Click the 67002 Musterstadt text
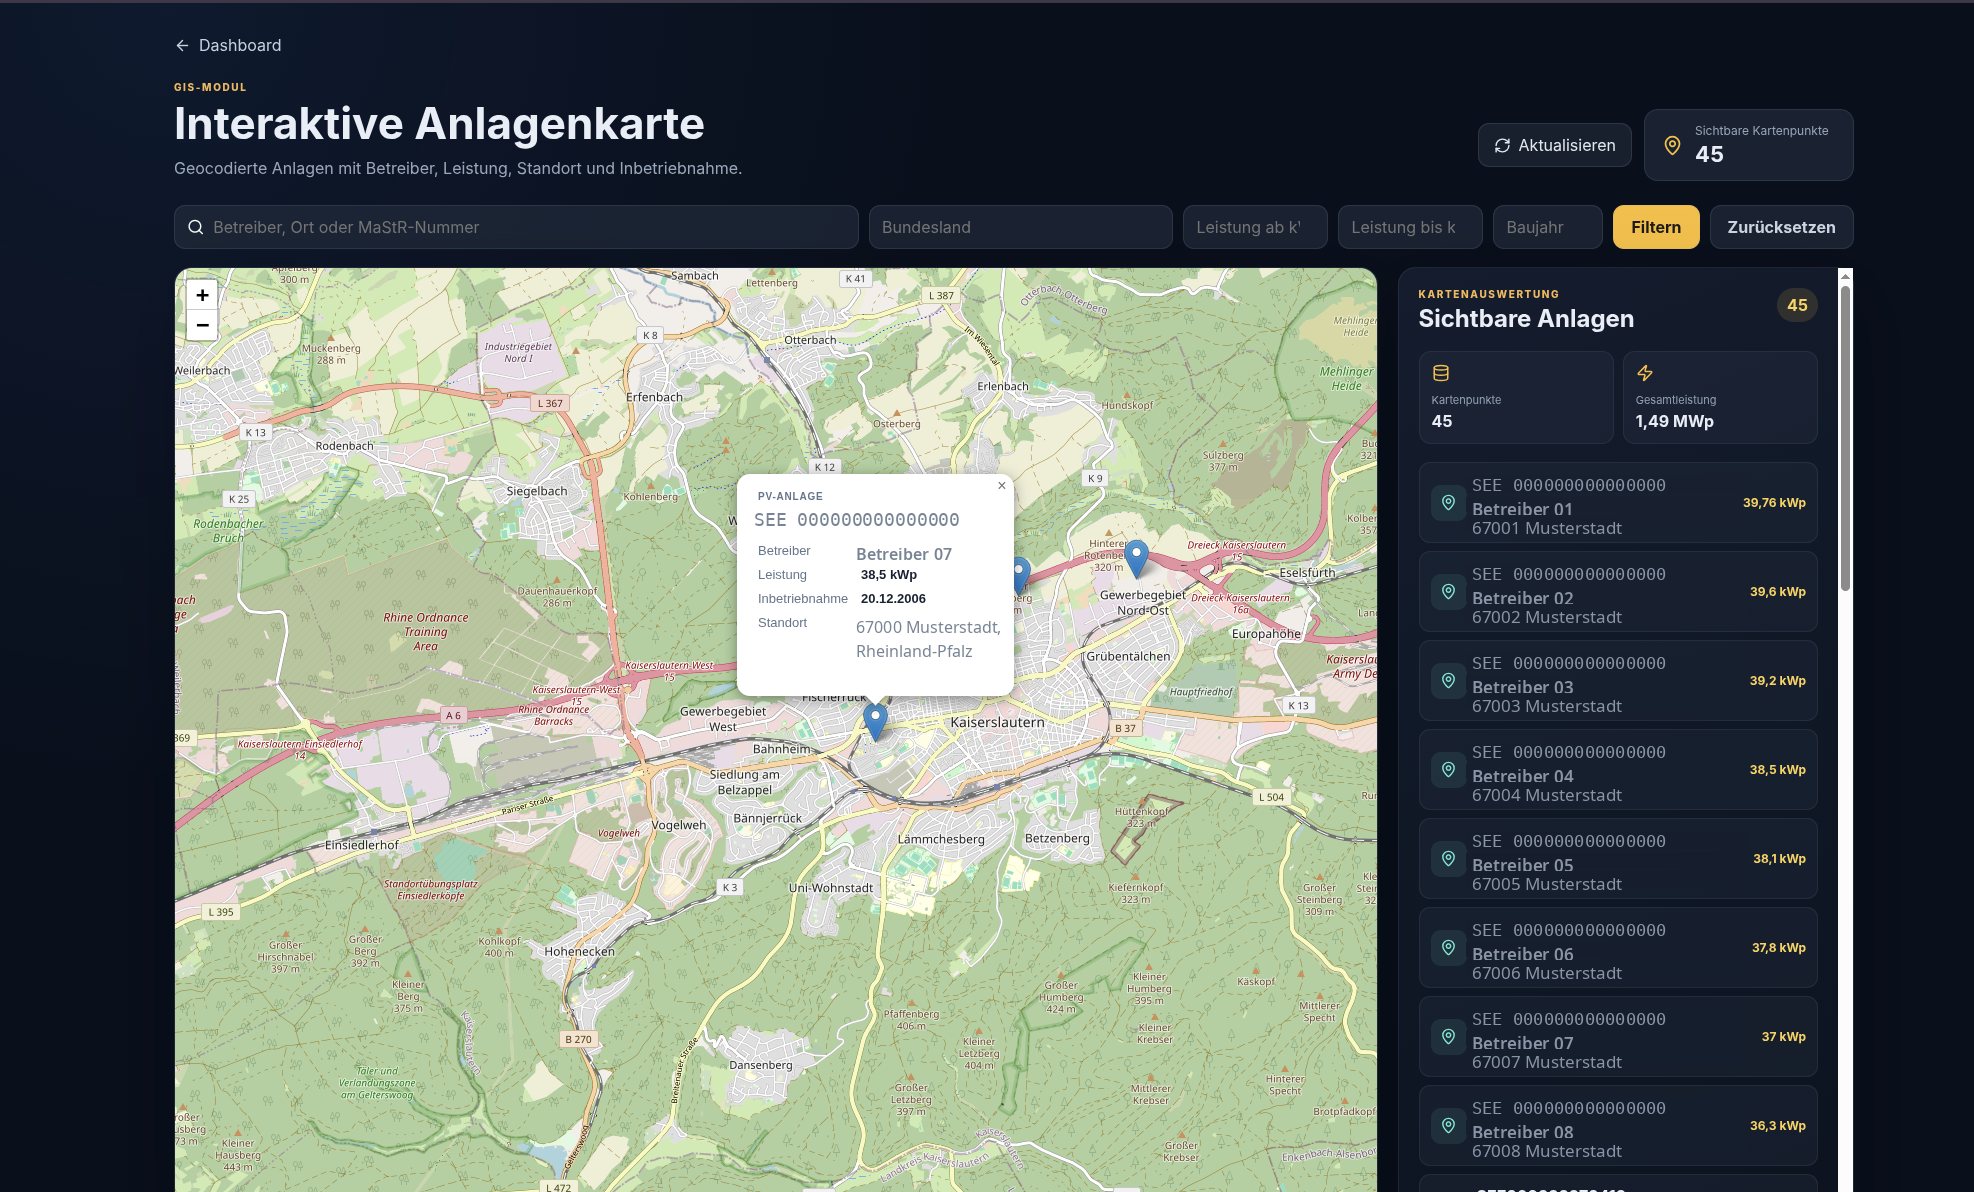 tap(1546, 617)
